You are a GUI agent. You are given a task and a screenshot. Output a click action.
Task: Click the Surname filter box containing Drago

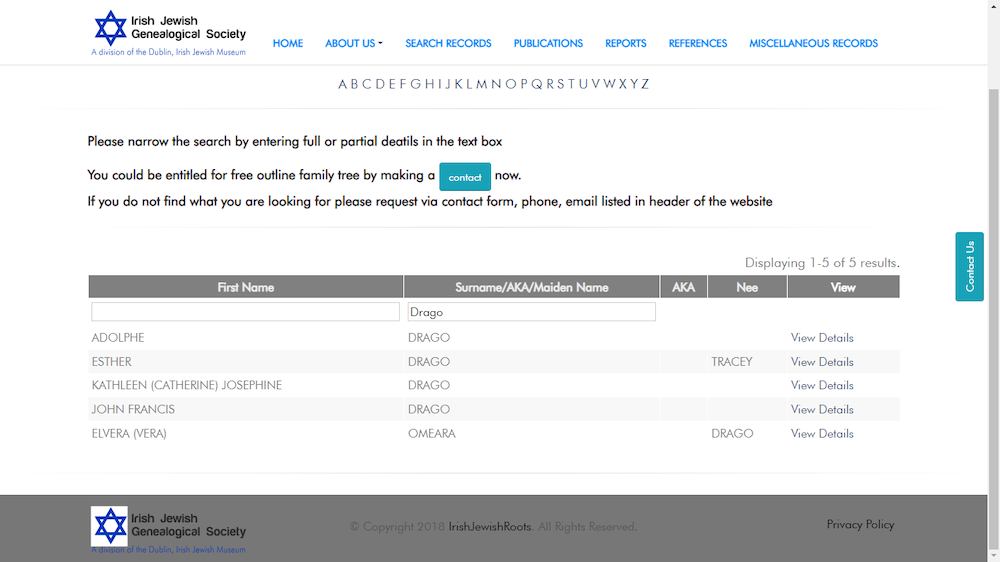531,312
